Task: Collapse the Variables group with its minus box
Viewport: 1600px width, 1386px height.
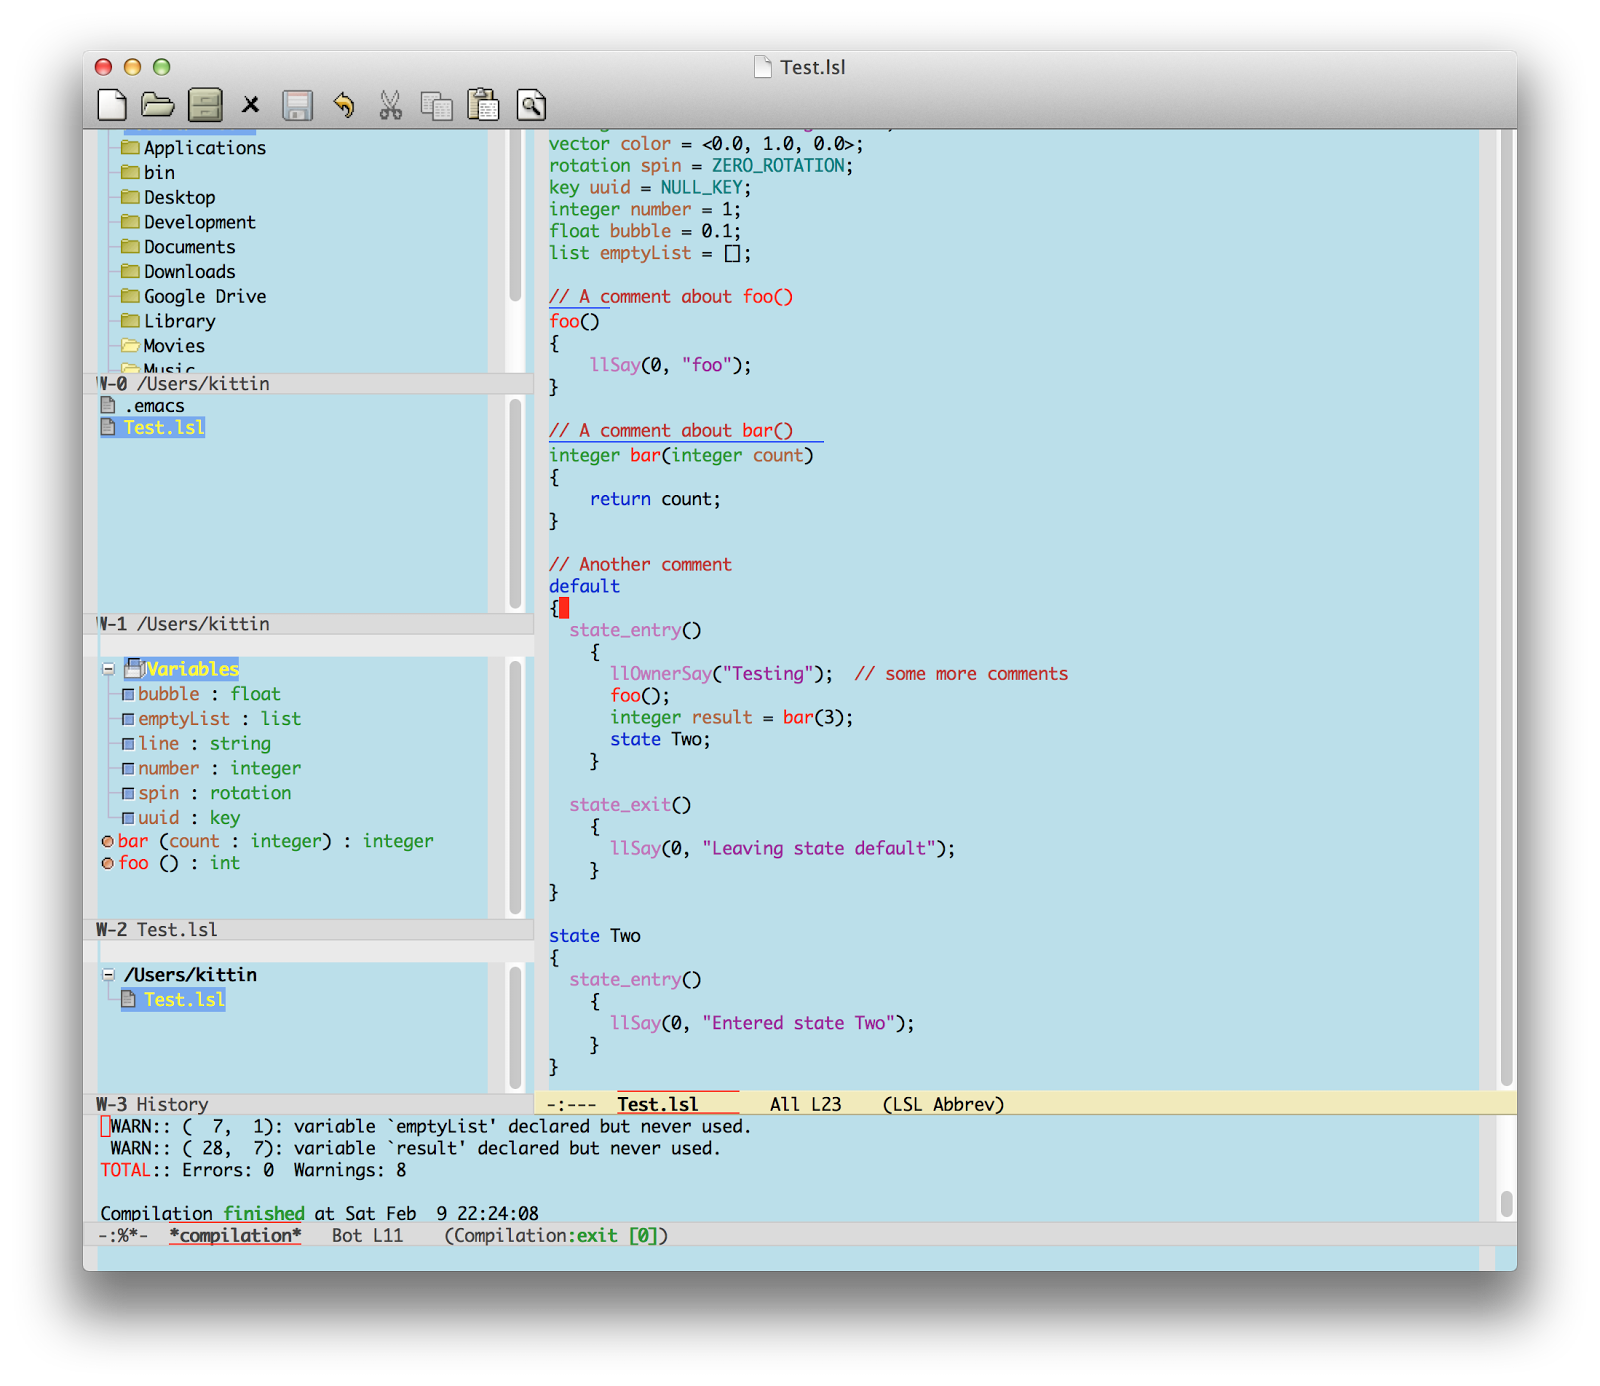Action: point(108,669)
